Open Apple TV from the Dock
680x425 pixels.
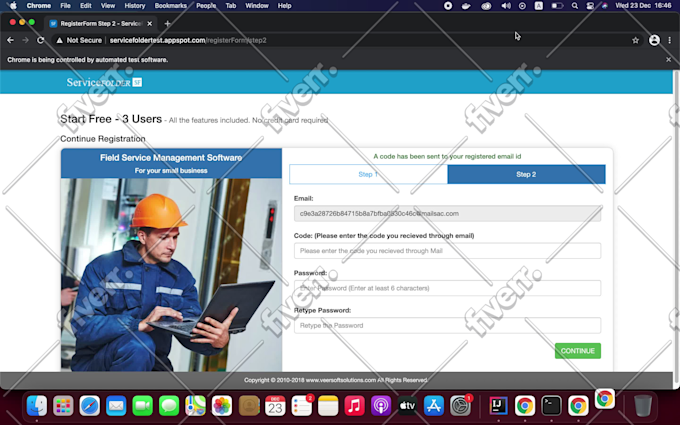point(408,406)
